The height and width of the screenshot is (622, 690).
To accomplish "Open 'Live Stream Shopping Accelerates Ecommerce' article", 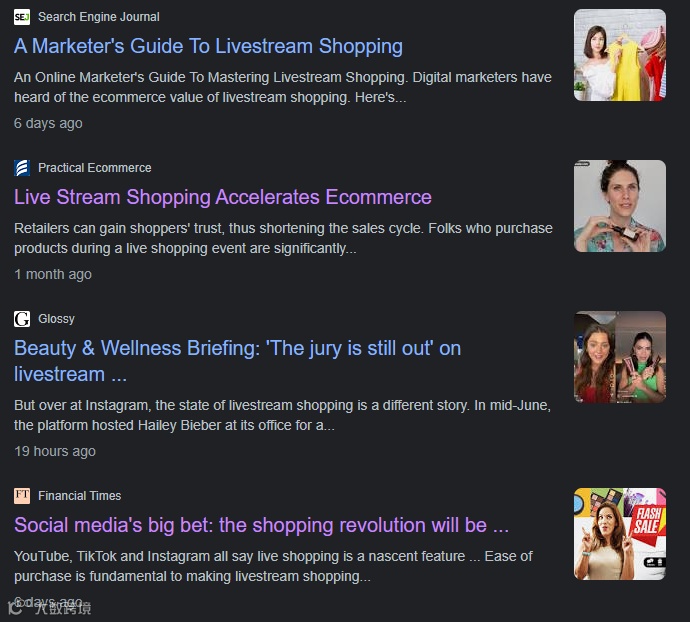I will click(x=223, y=197).
